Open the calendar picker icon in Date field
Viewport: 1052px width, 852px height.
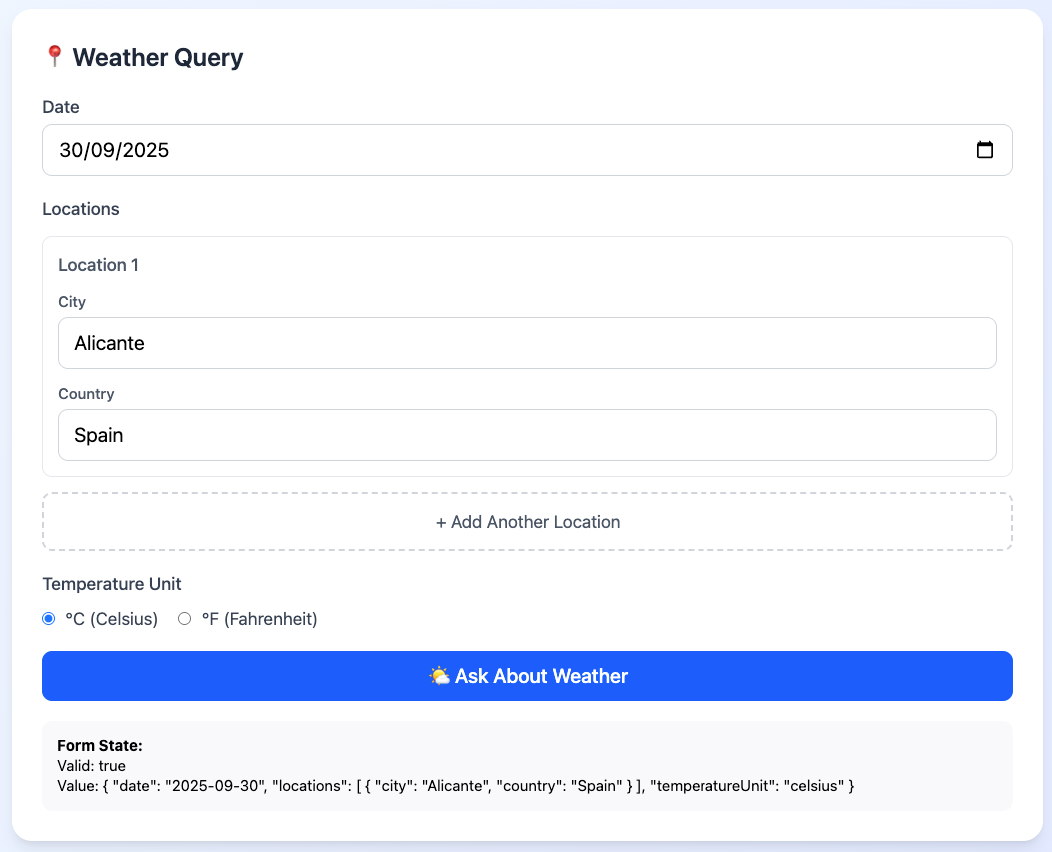[984, 150]
